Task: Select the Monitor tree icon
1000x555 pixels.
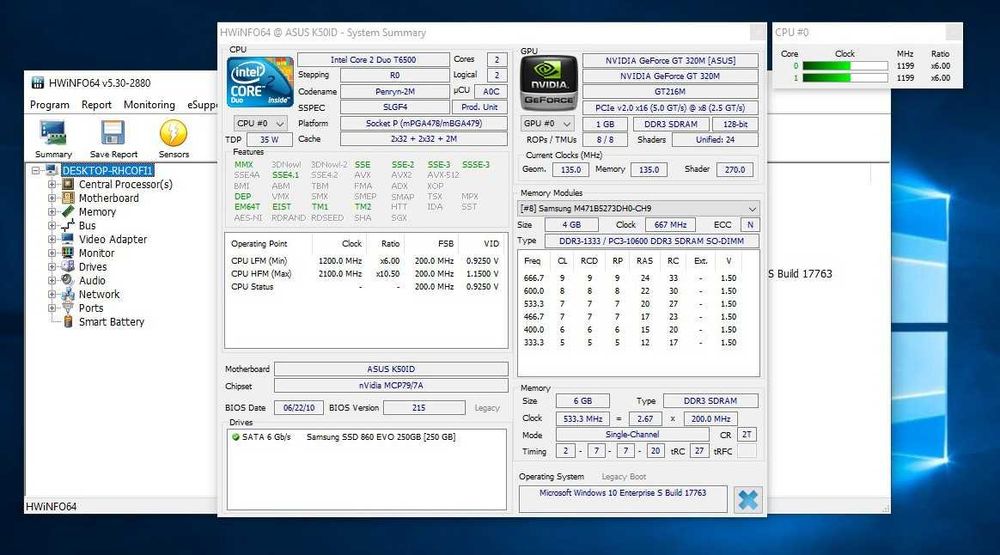Action: pyautogui.click(x=68, y=253)
